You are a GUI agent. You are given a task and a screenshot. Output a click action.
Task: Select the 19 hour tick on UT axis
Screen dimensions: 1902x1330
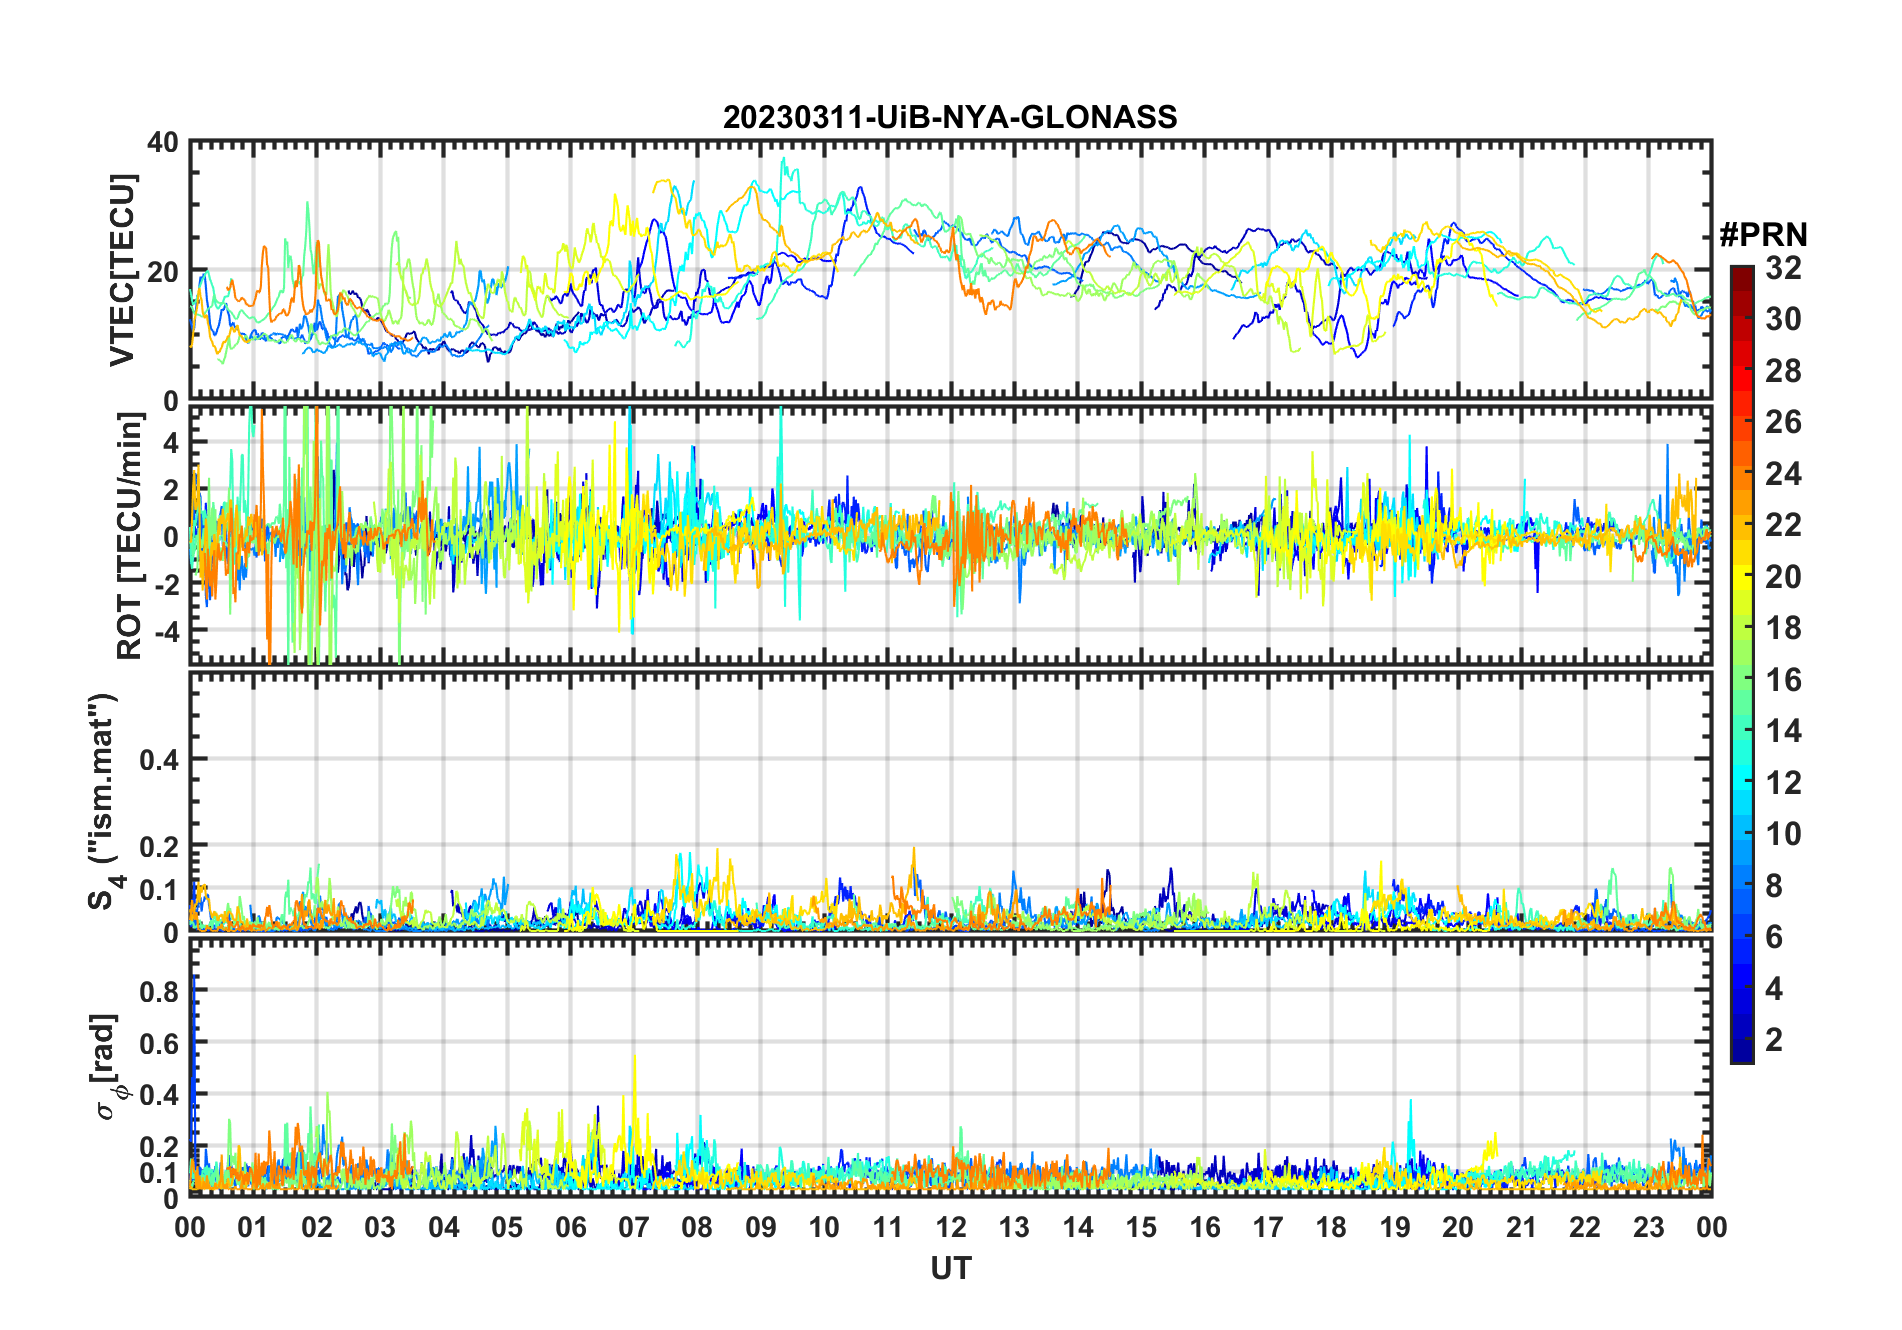[x=1395, y=1228]
